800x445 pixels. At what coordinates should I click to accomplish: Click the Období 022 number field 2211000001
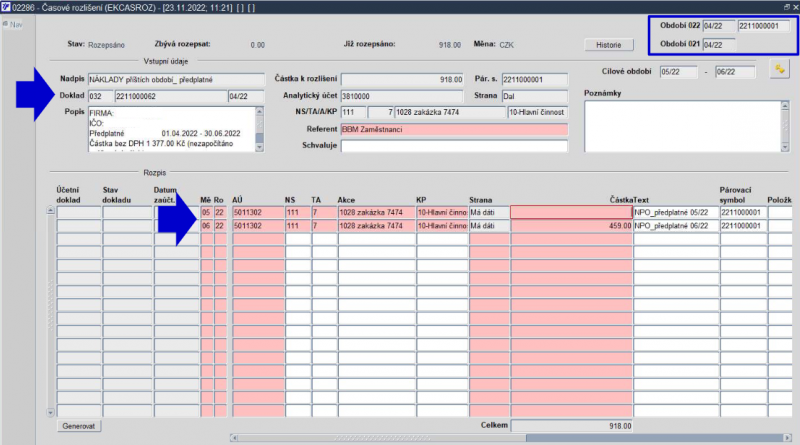[764, 26]
